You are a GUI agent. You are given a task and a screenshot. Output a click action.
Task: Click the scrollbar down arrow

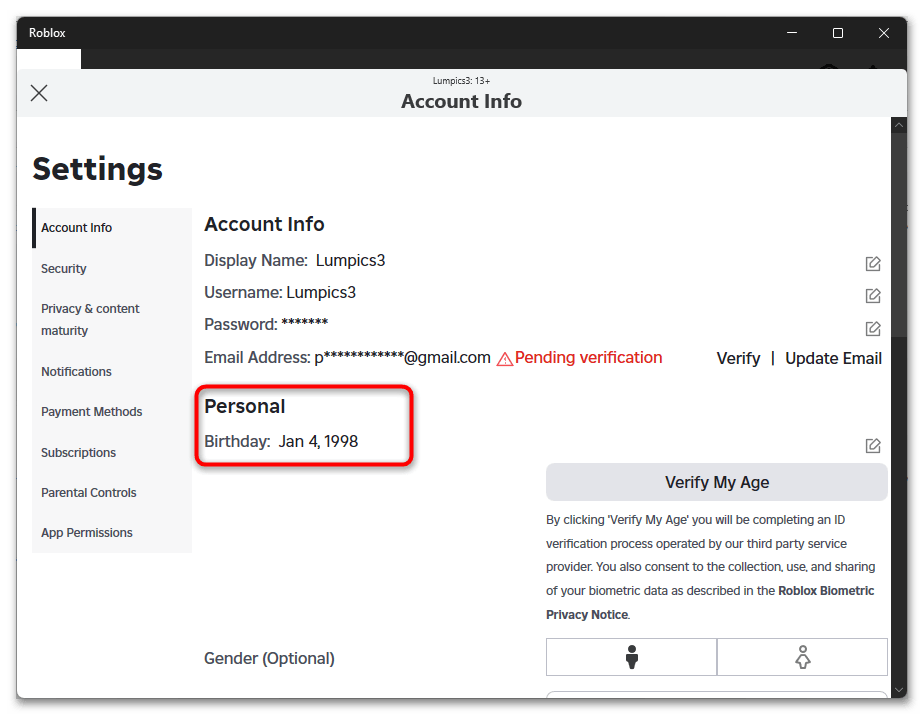[899, 690]
